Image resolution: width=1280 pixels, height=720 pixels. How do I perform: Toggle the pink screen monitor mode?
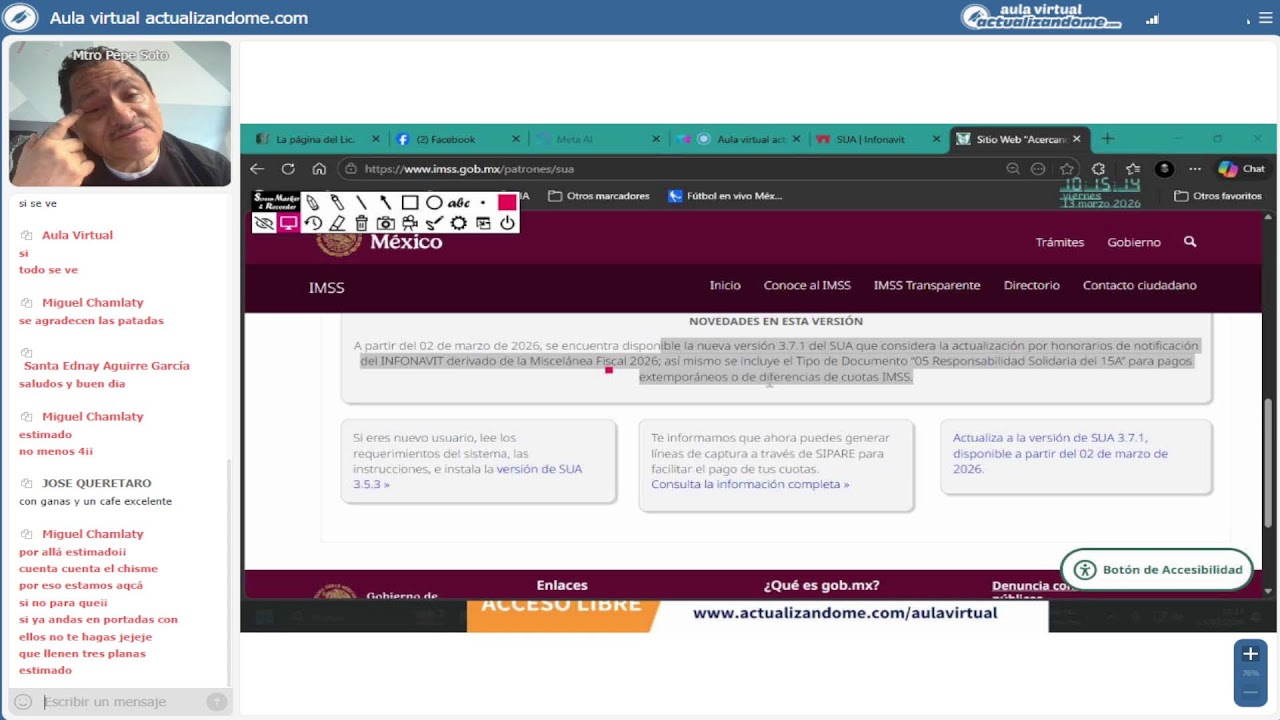point(289,223)
